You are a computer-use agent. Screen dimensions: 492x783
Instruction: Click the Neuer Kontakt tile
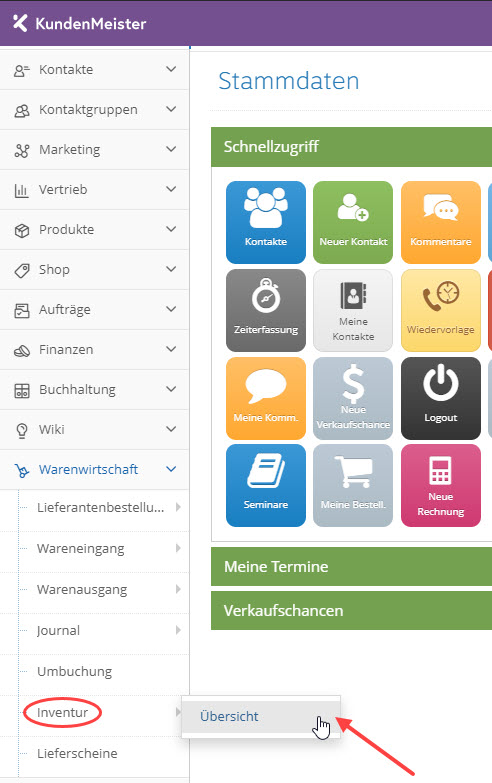[353, 222]
